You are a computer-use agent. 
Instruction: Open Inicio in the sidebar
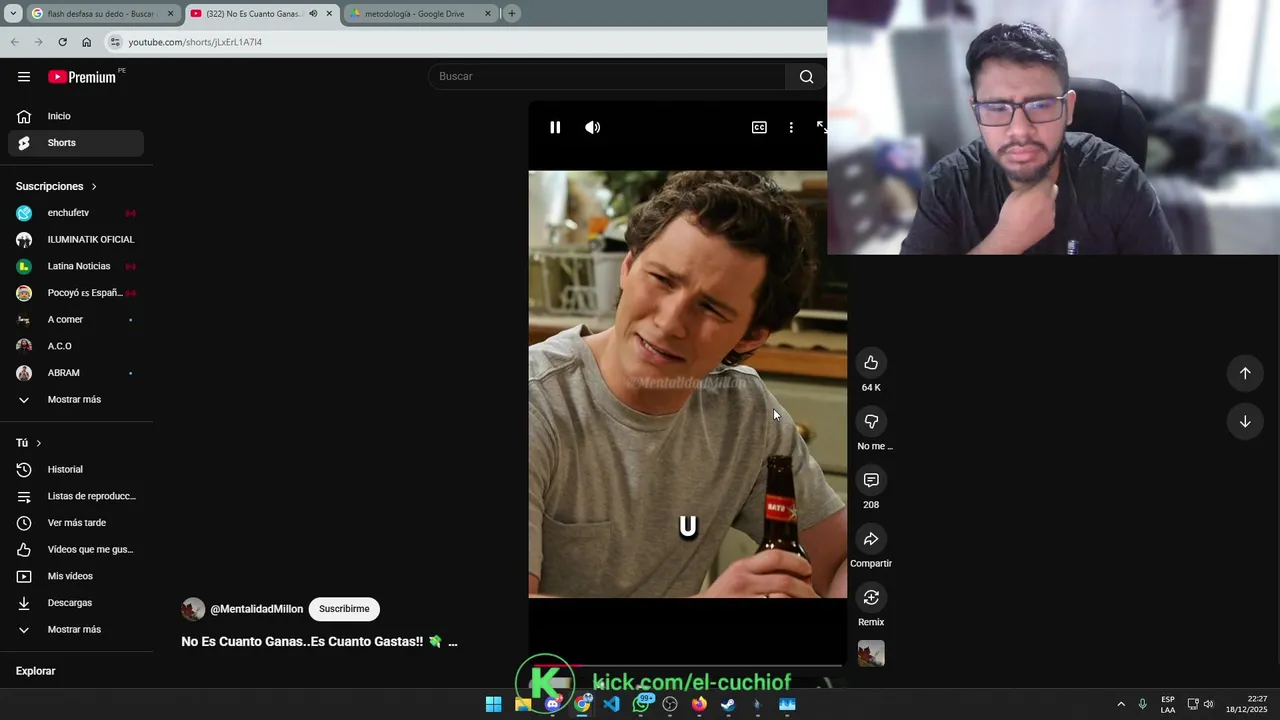pos(76,116)
